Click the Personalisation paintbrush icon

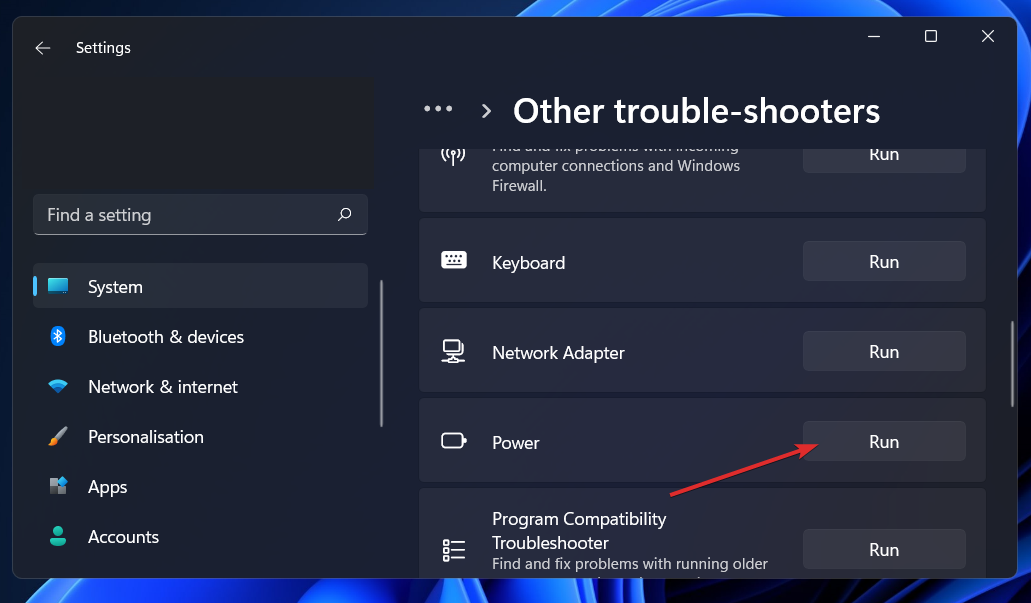(x=58, y=436)
